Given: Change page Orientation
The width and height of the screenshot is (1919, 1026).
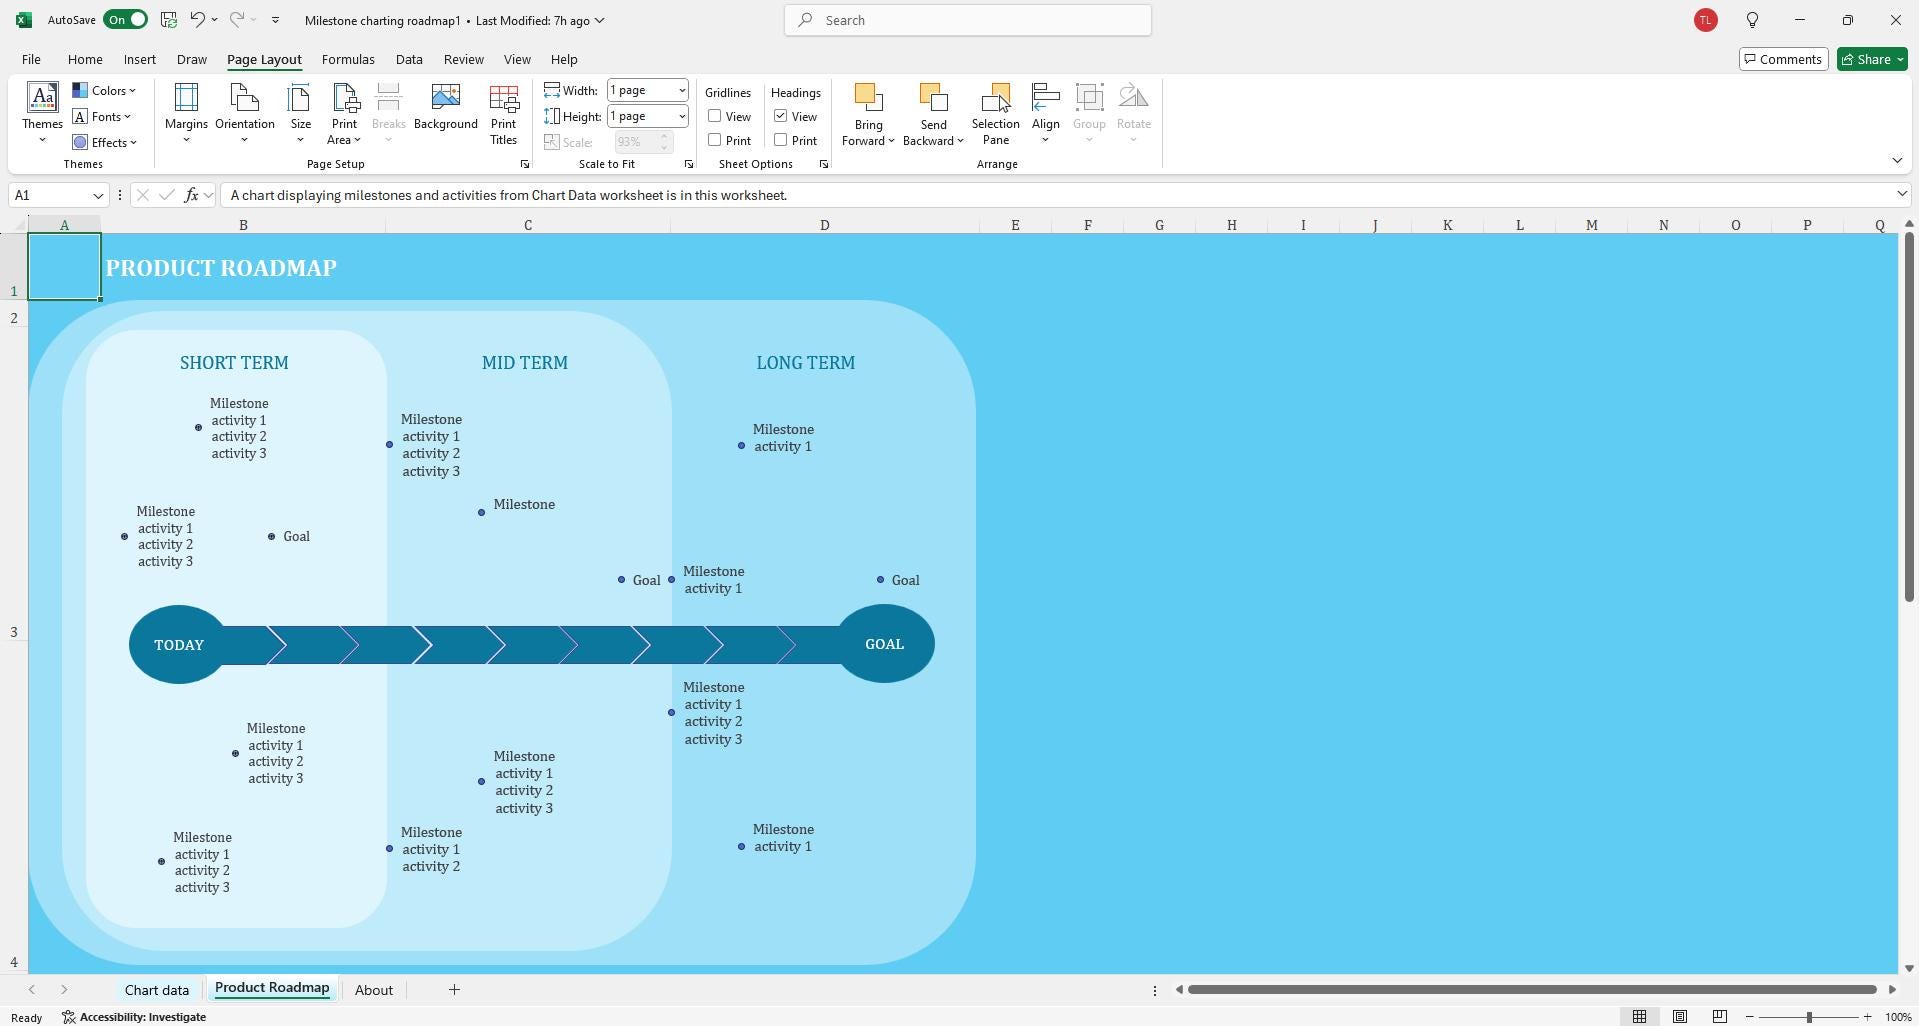Looking at the screenshot, I should pos(244,112).
